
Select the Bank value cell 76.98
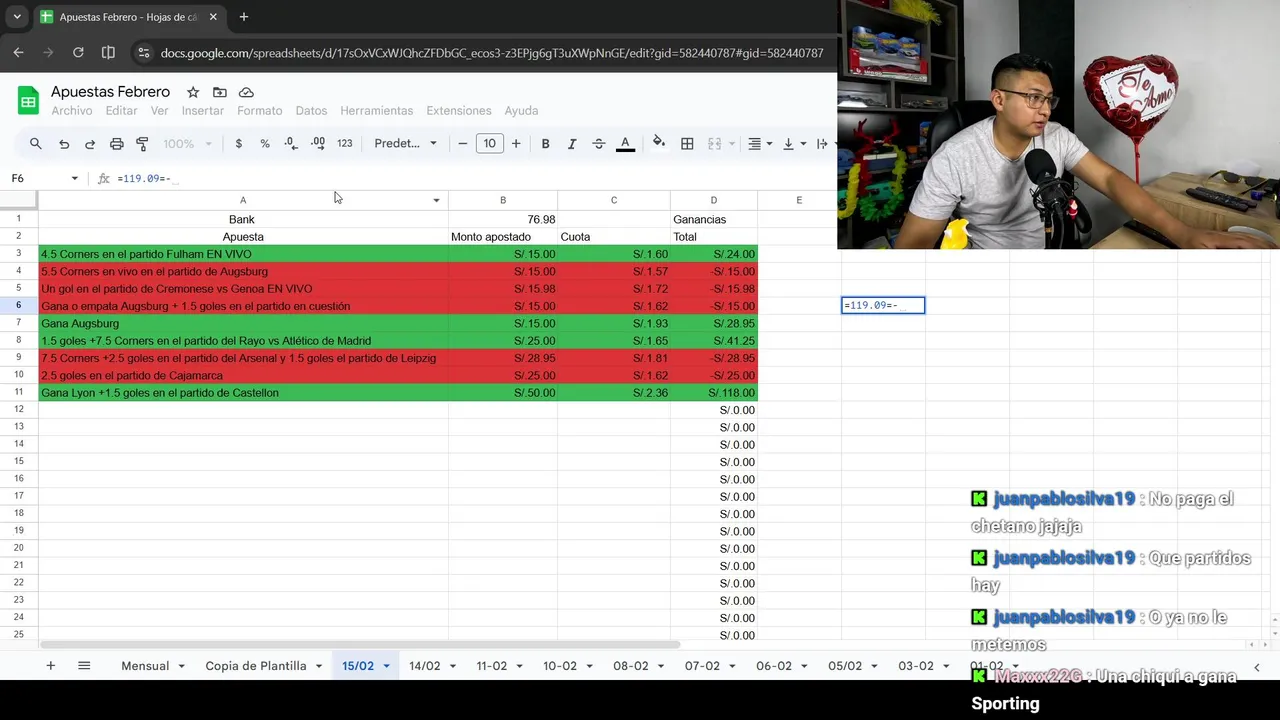tap(503, 219)
